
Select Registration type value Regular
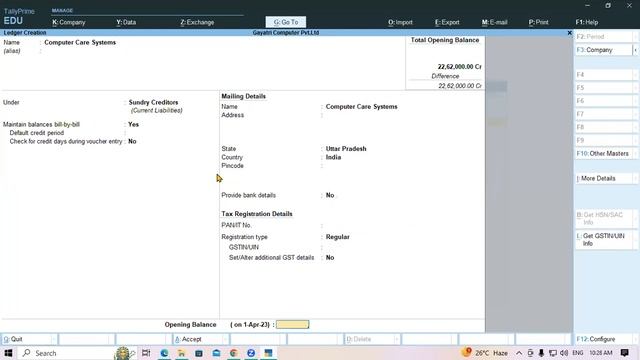pos(338,237)
